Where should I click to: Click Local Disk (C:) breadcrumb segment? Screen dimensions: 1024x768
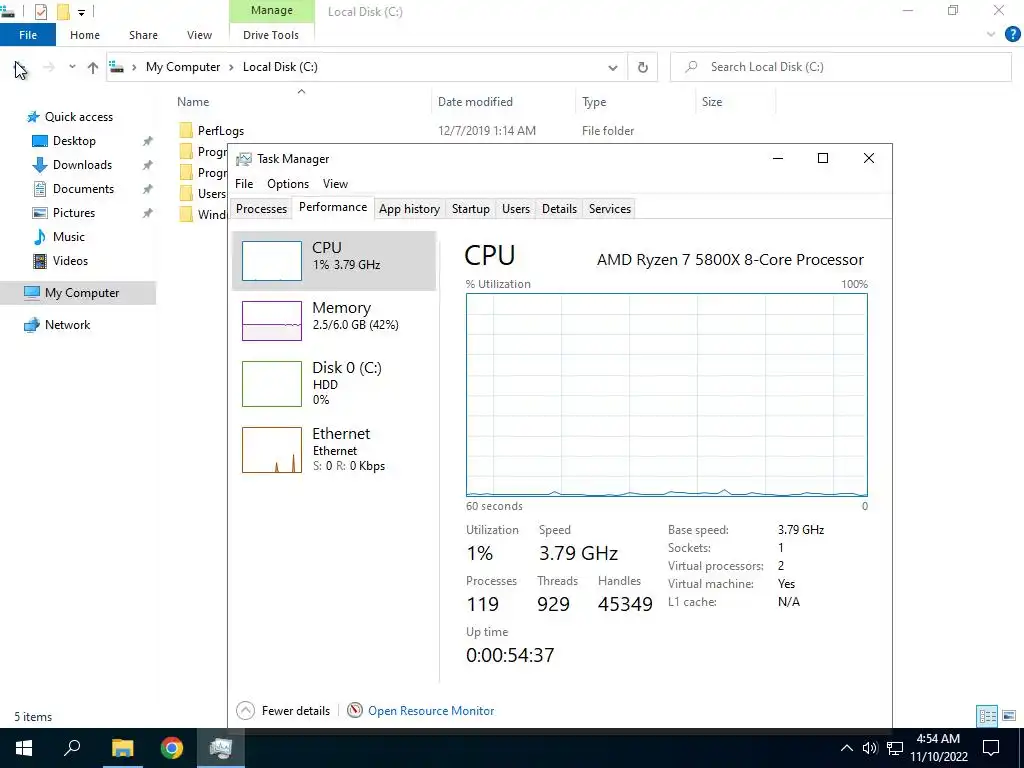pyautogui.click(x=280, y=67)
